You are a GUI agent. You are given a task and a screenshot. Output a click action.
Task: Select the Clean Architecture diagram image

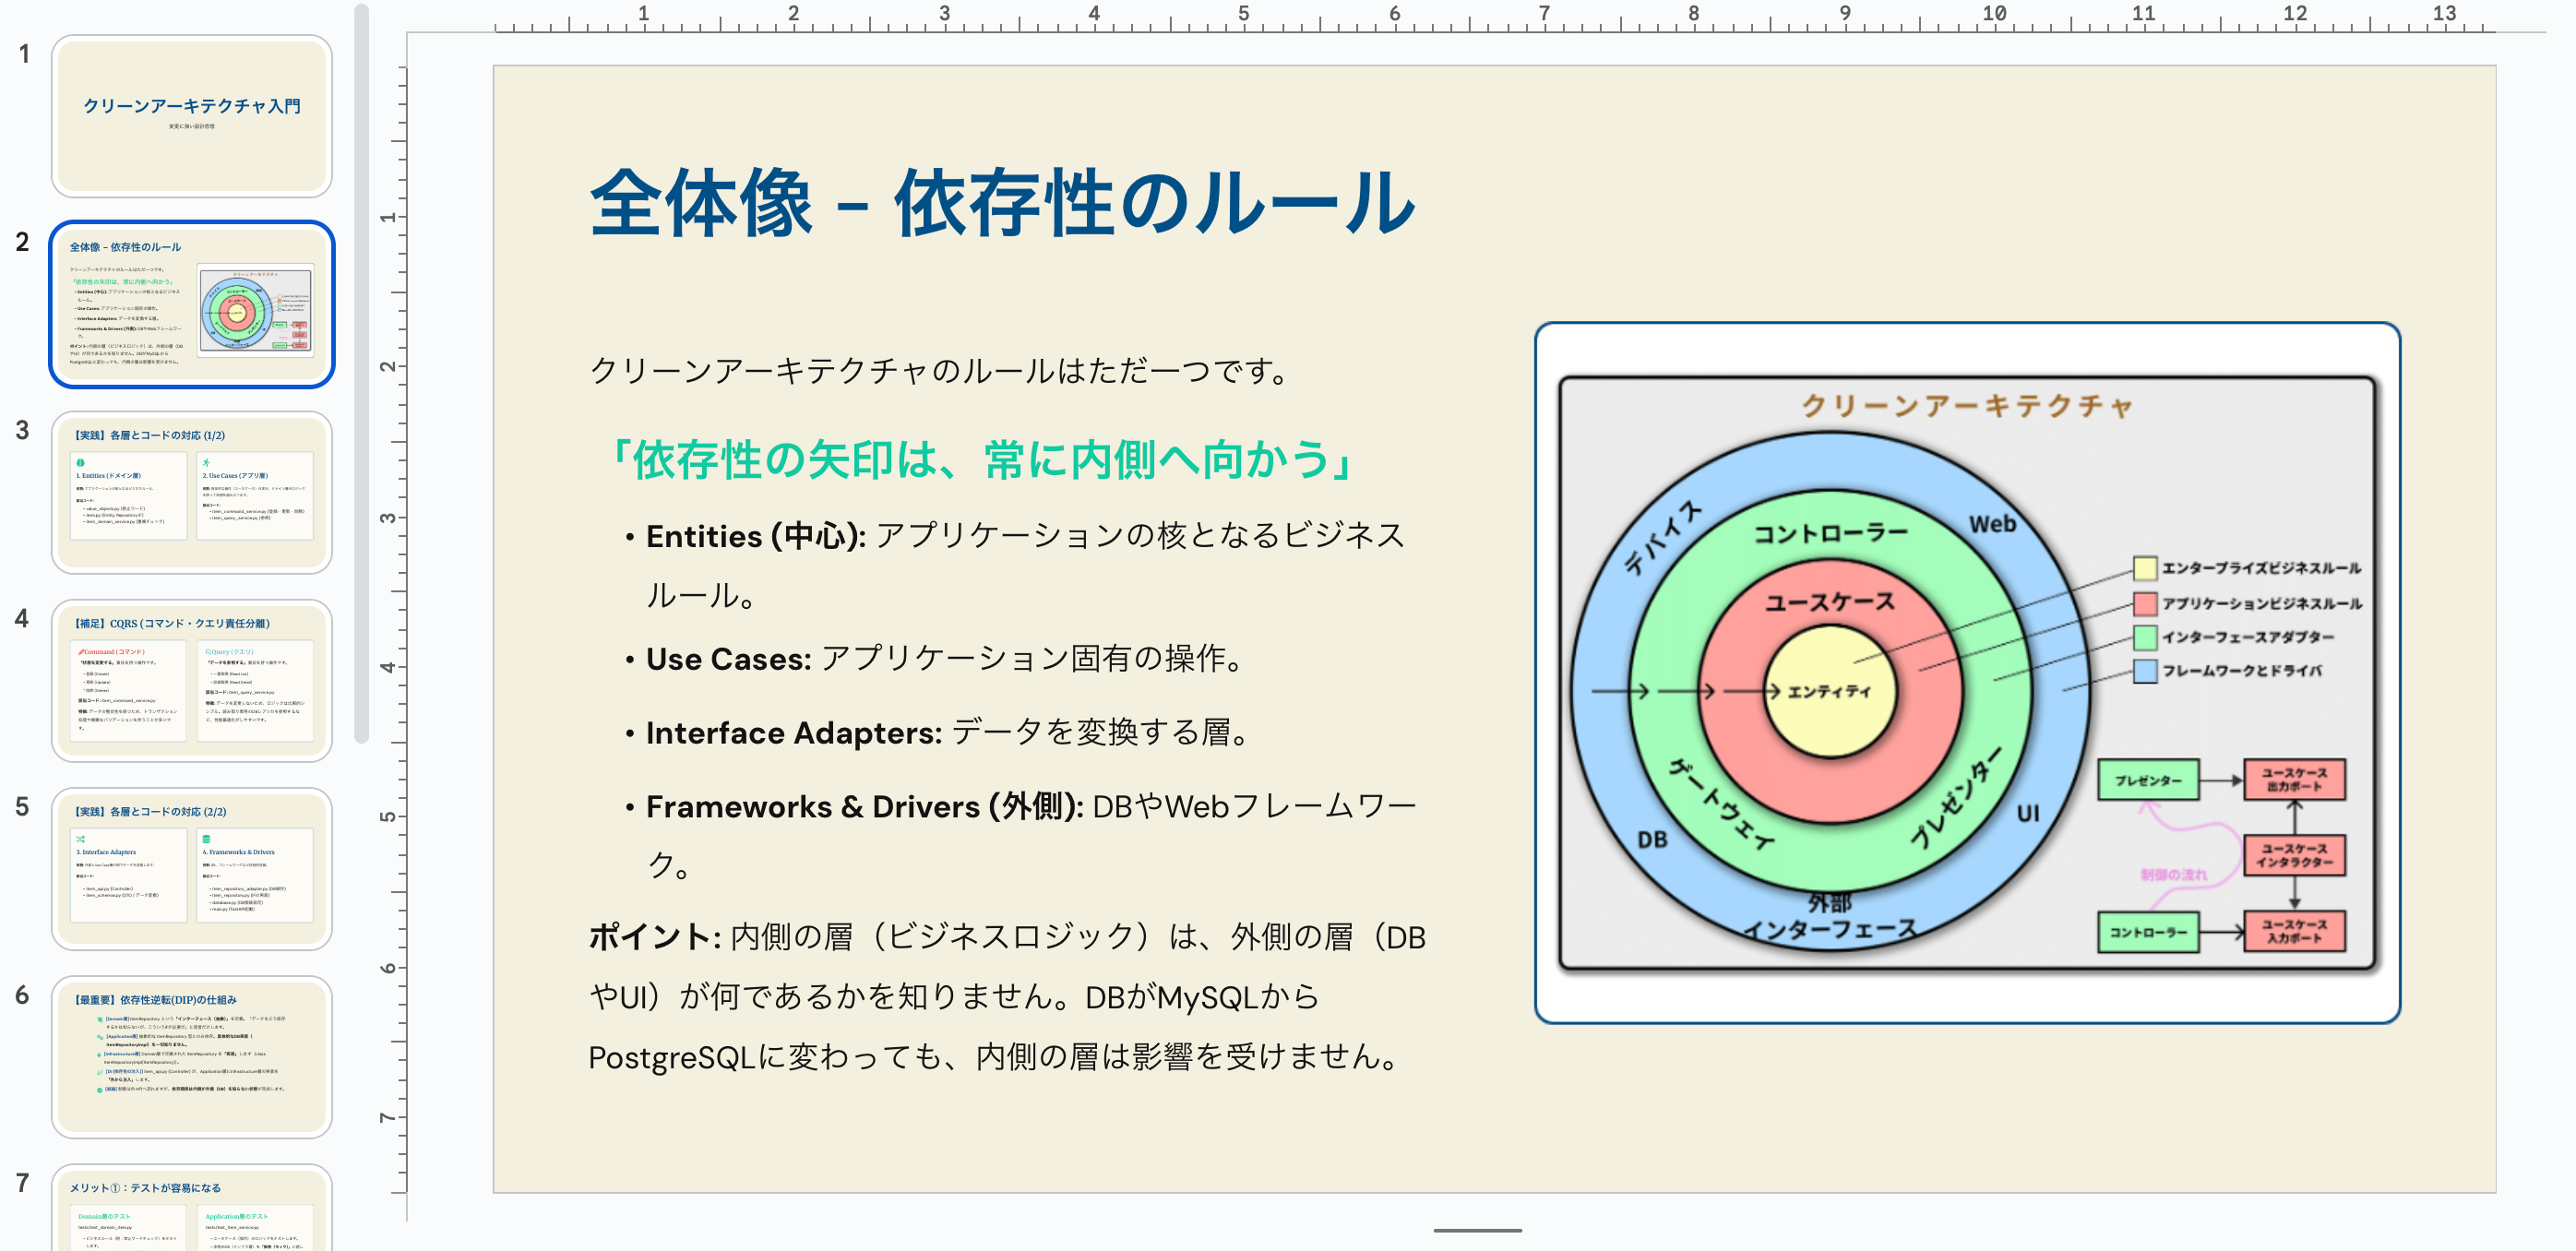click(x=1966, y=672)
